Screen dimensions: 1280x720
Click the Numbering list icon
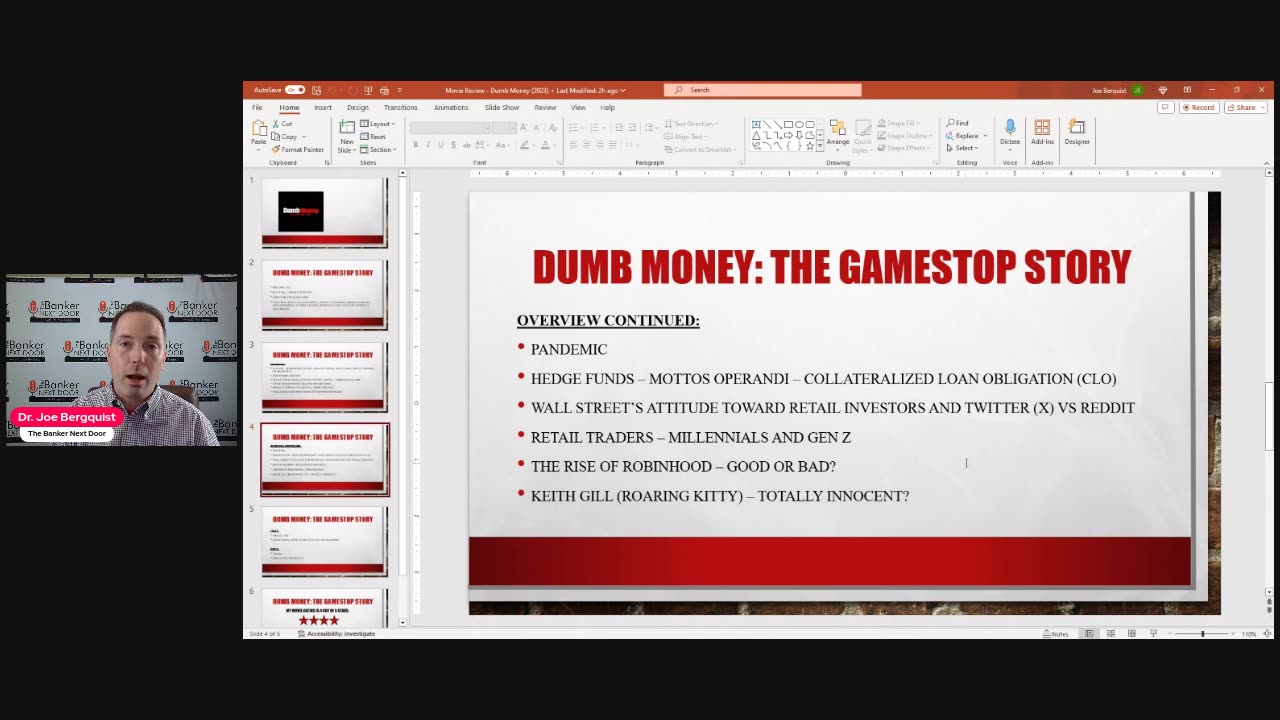coord(596,128)
